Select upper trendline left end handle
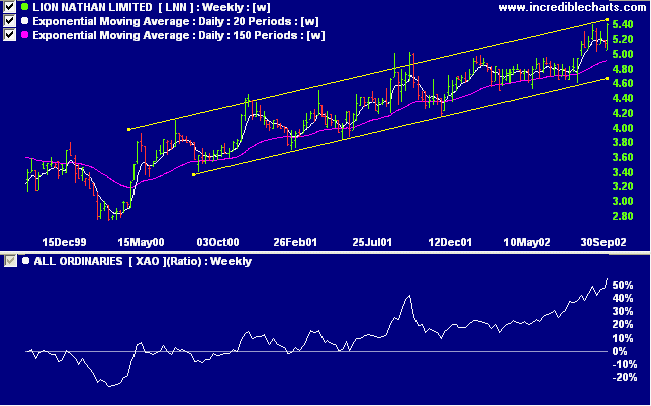Image resolution: width=651 pixels, height=406 pixels. pyautogui.click(x=128, y=130)
